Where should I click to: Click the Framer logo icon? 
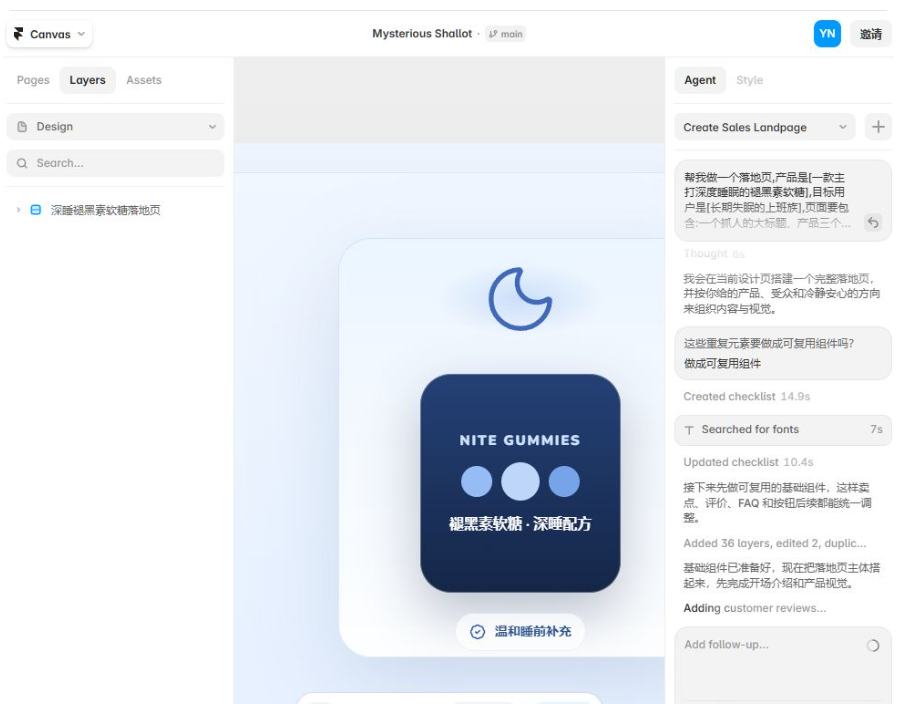point(19,34)
